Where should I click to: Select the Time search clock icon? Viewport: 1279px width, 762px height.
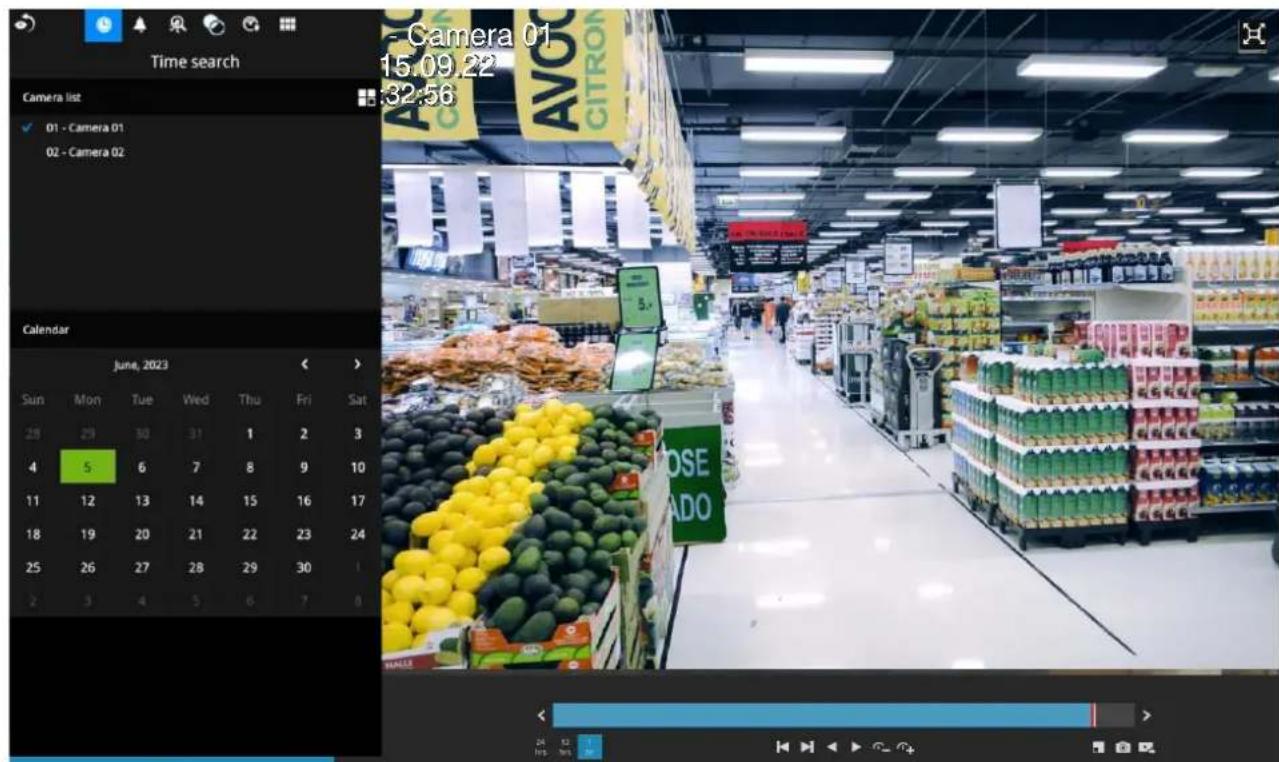tap(103, 26)
